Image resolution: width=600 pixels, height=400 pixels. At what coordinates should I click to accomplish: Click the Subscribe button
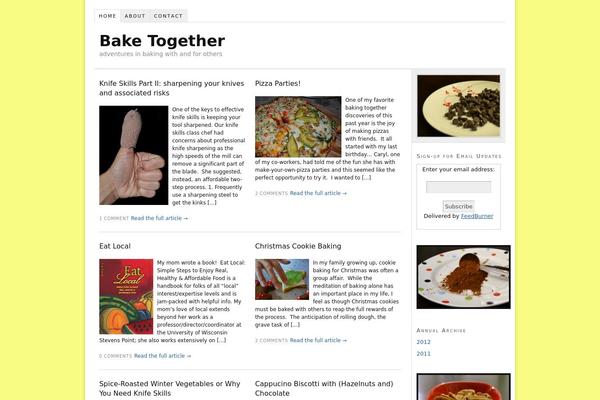pyautogui.click(x=458, y=206)
